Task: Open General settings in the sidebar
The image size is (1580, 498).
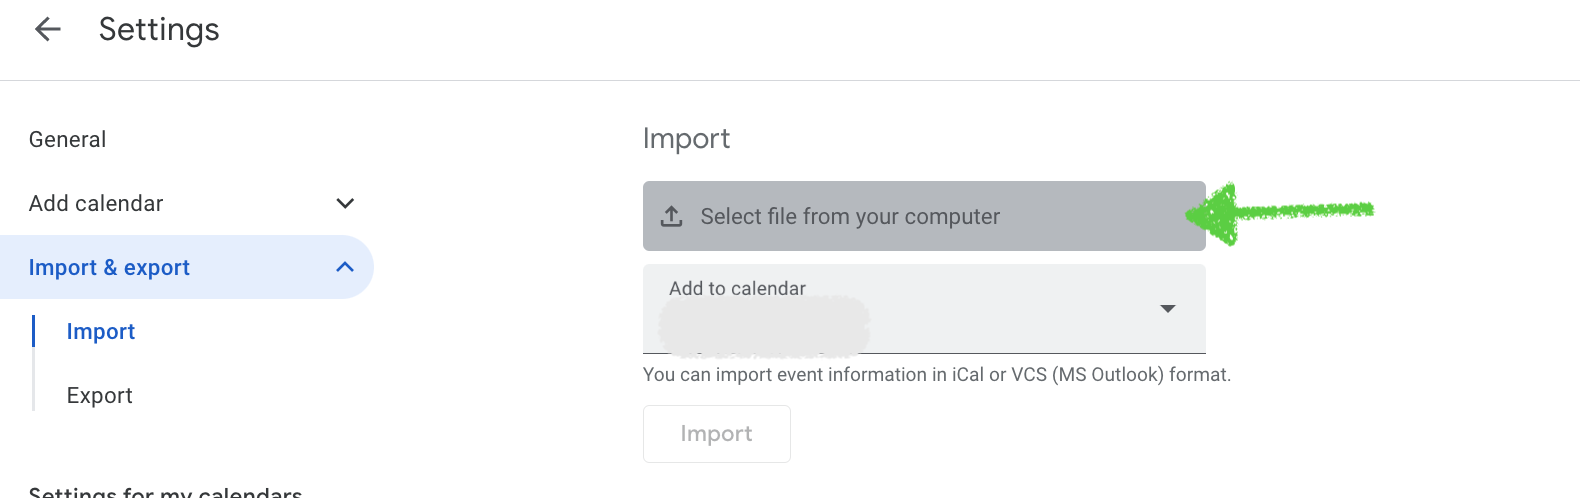Action: [x=67, y=140]
